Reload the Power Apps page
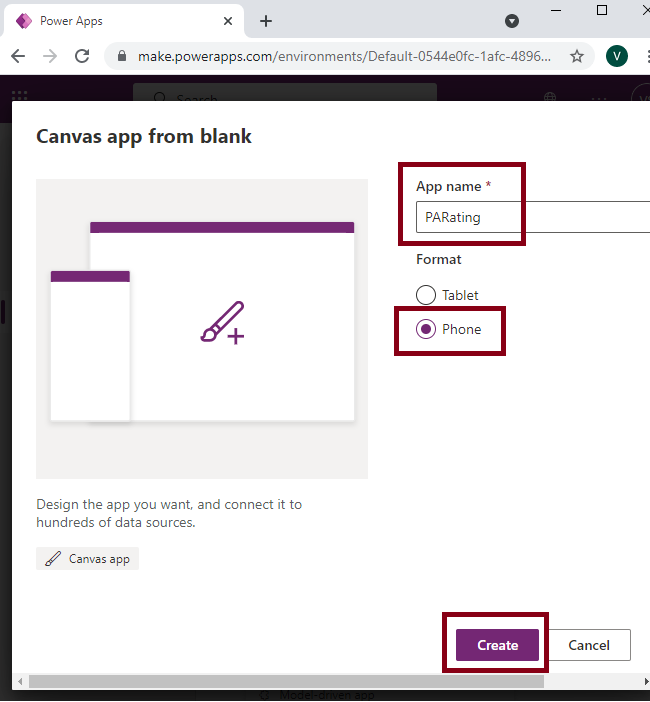The image size is (650, 702). [x=82, y=56]
